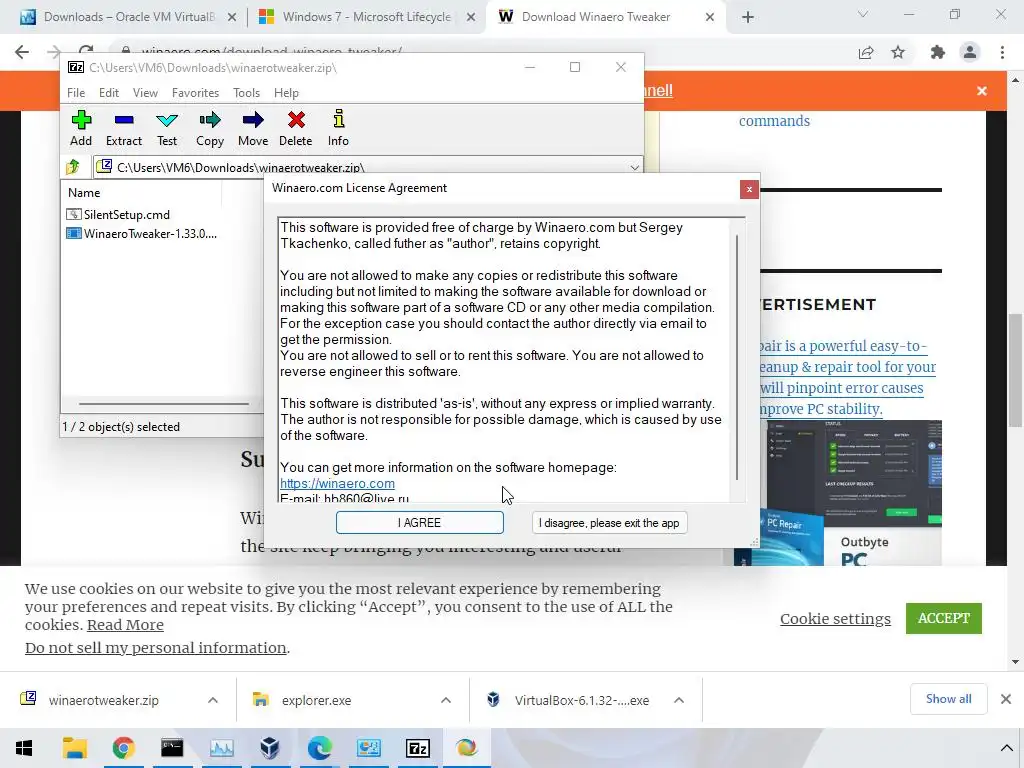Click the Test archive icon in 7-Zip
Screen dimensions: 1024x768
tap(167, 128)
